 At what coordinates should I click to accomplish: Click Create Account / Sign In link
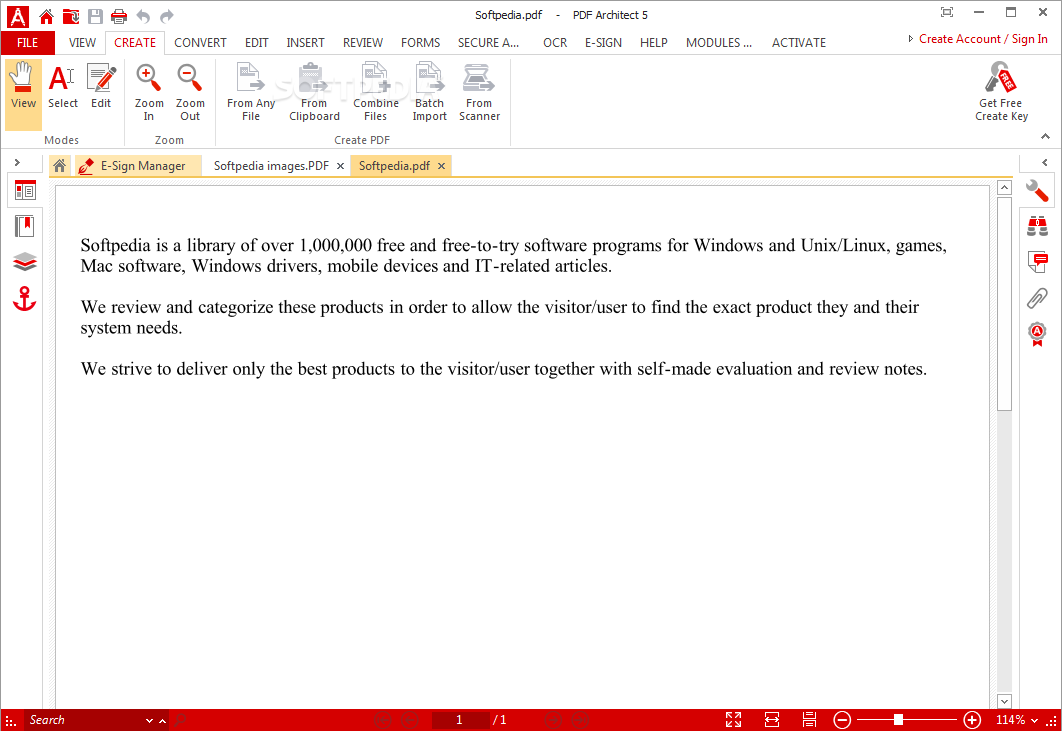tap(983, 39)
